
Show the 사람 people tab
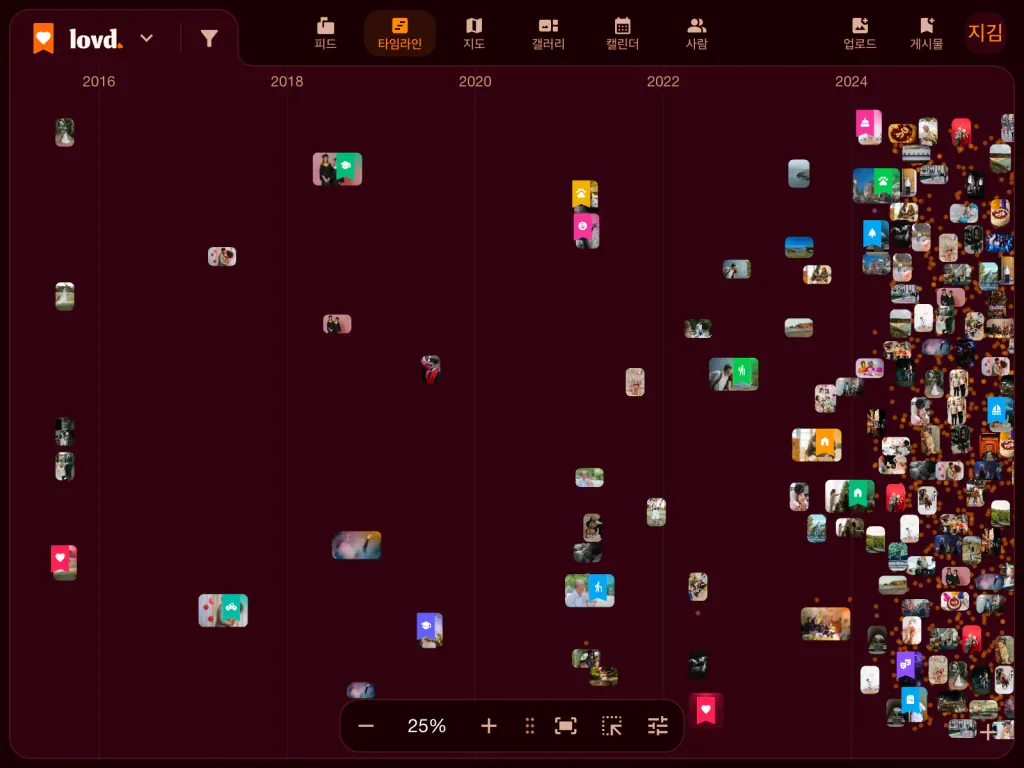pyautogui.click(x=697, y=34)
